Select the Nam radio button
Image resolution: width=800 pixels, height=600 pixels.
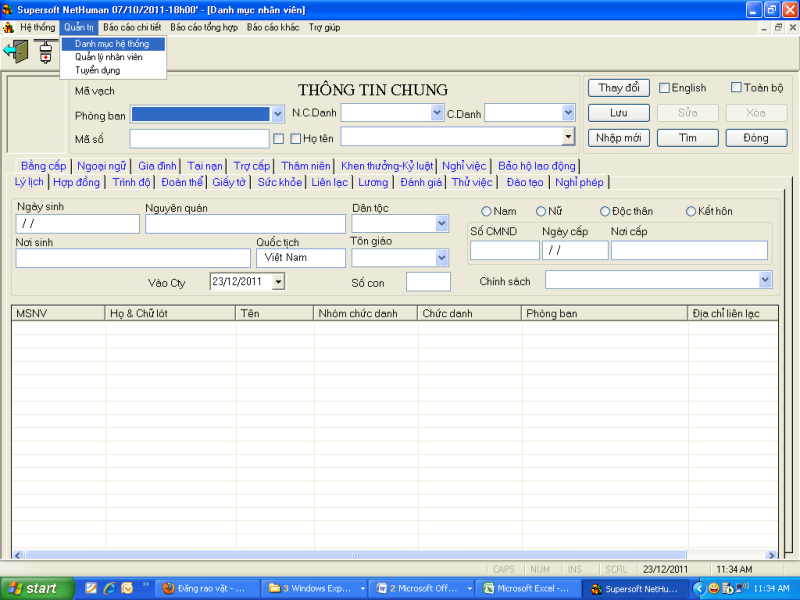(486, 211)
